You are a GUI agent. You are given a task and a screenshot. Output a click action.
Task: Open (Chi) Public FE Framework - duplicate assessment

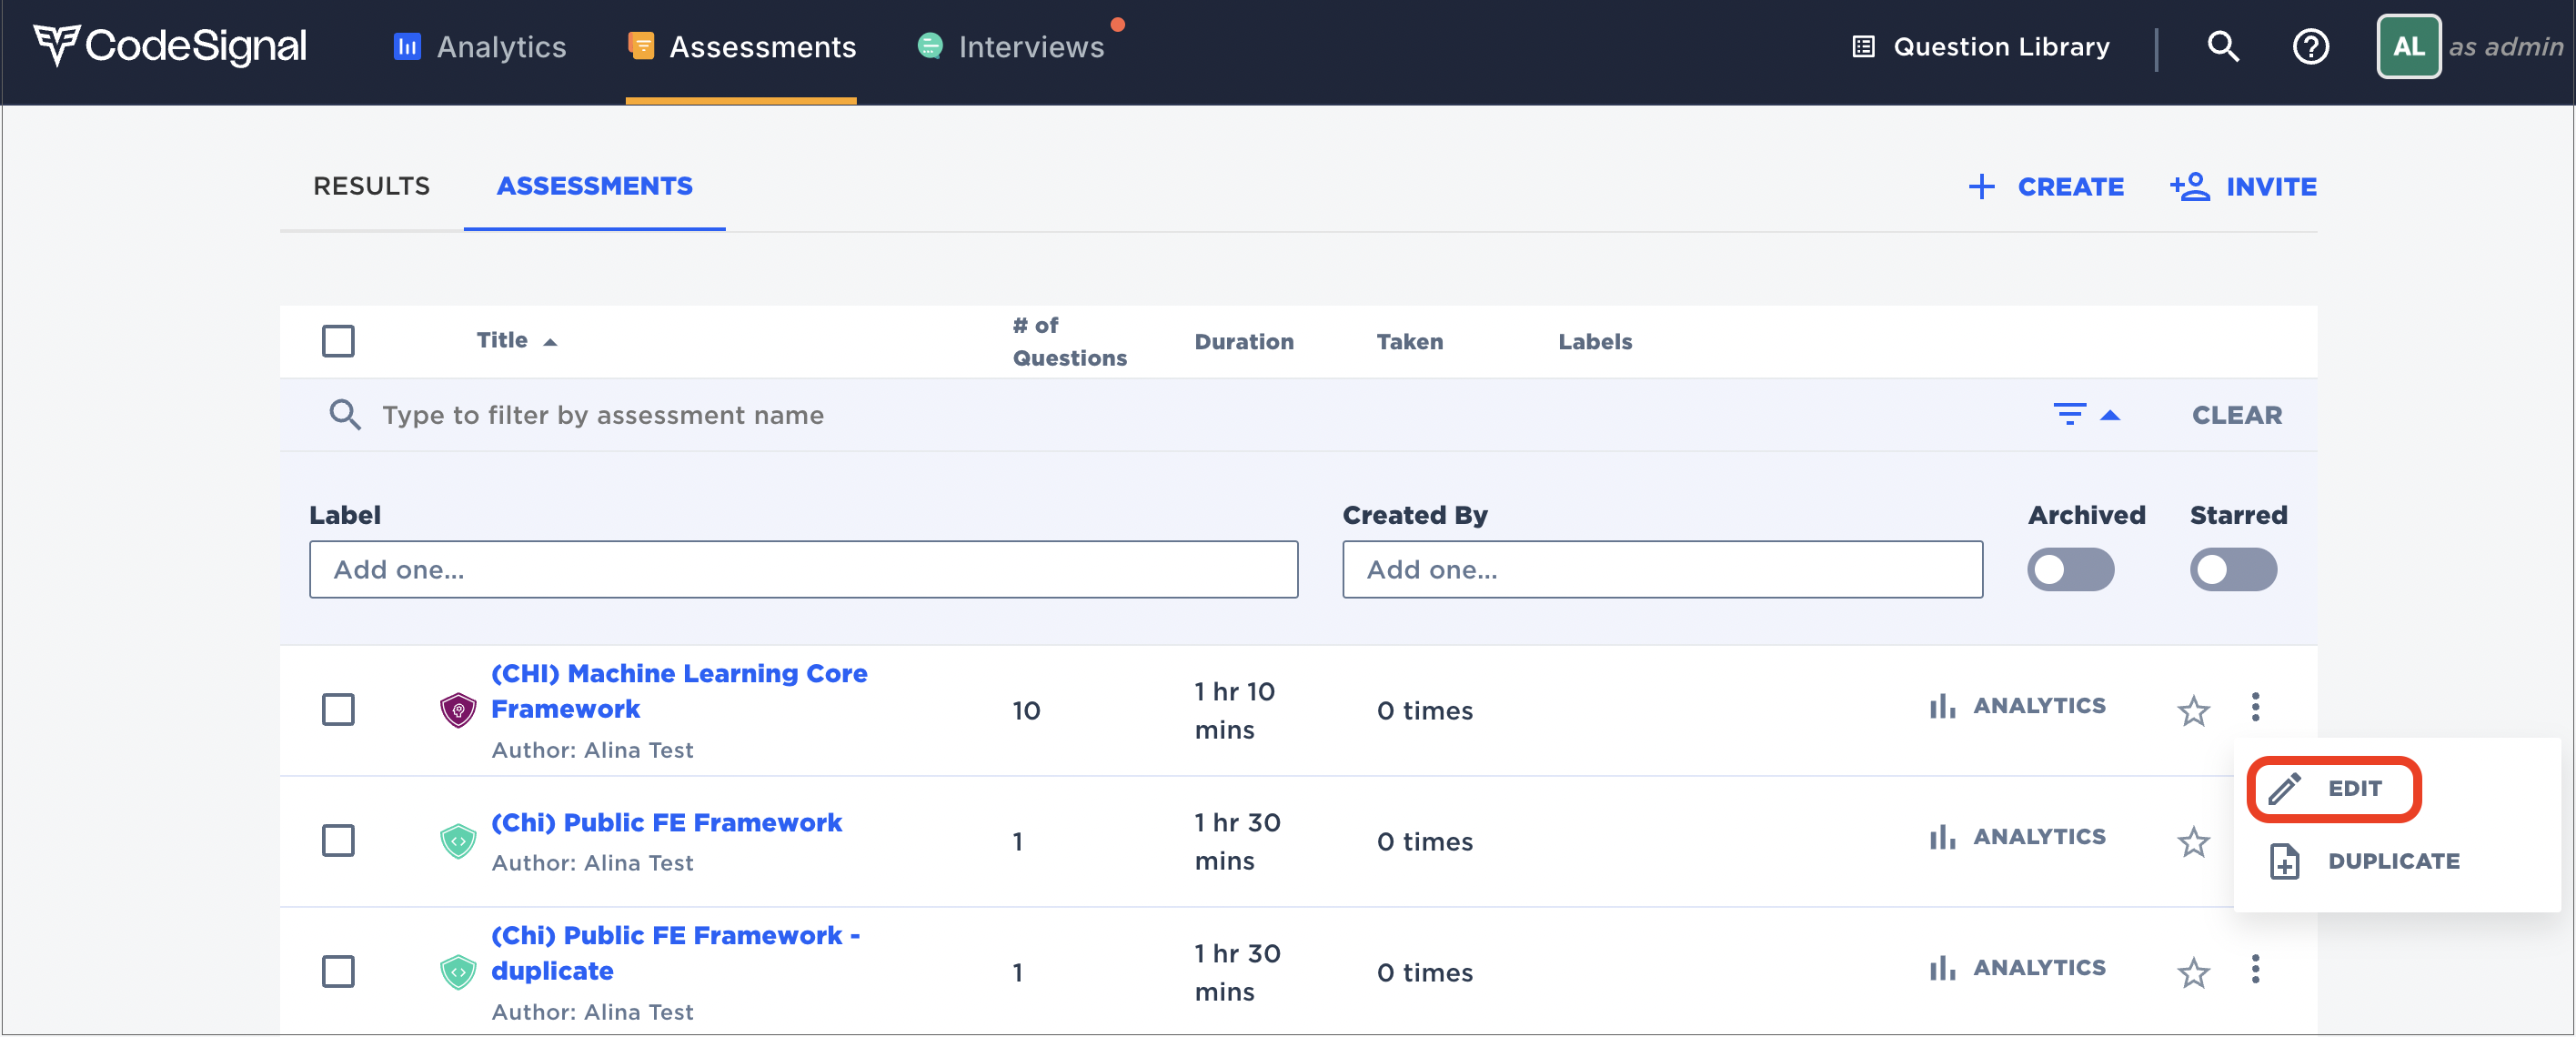(675, 953)
